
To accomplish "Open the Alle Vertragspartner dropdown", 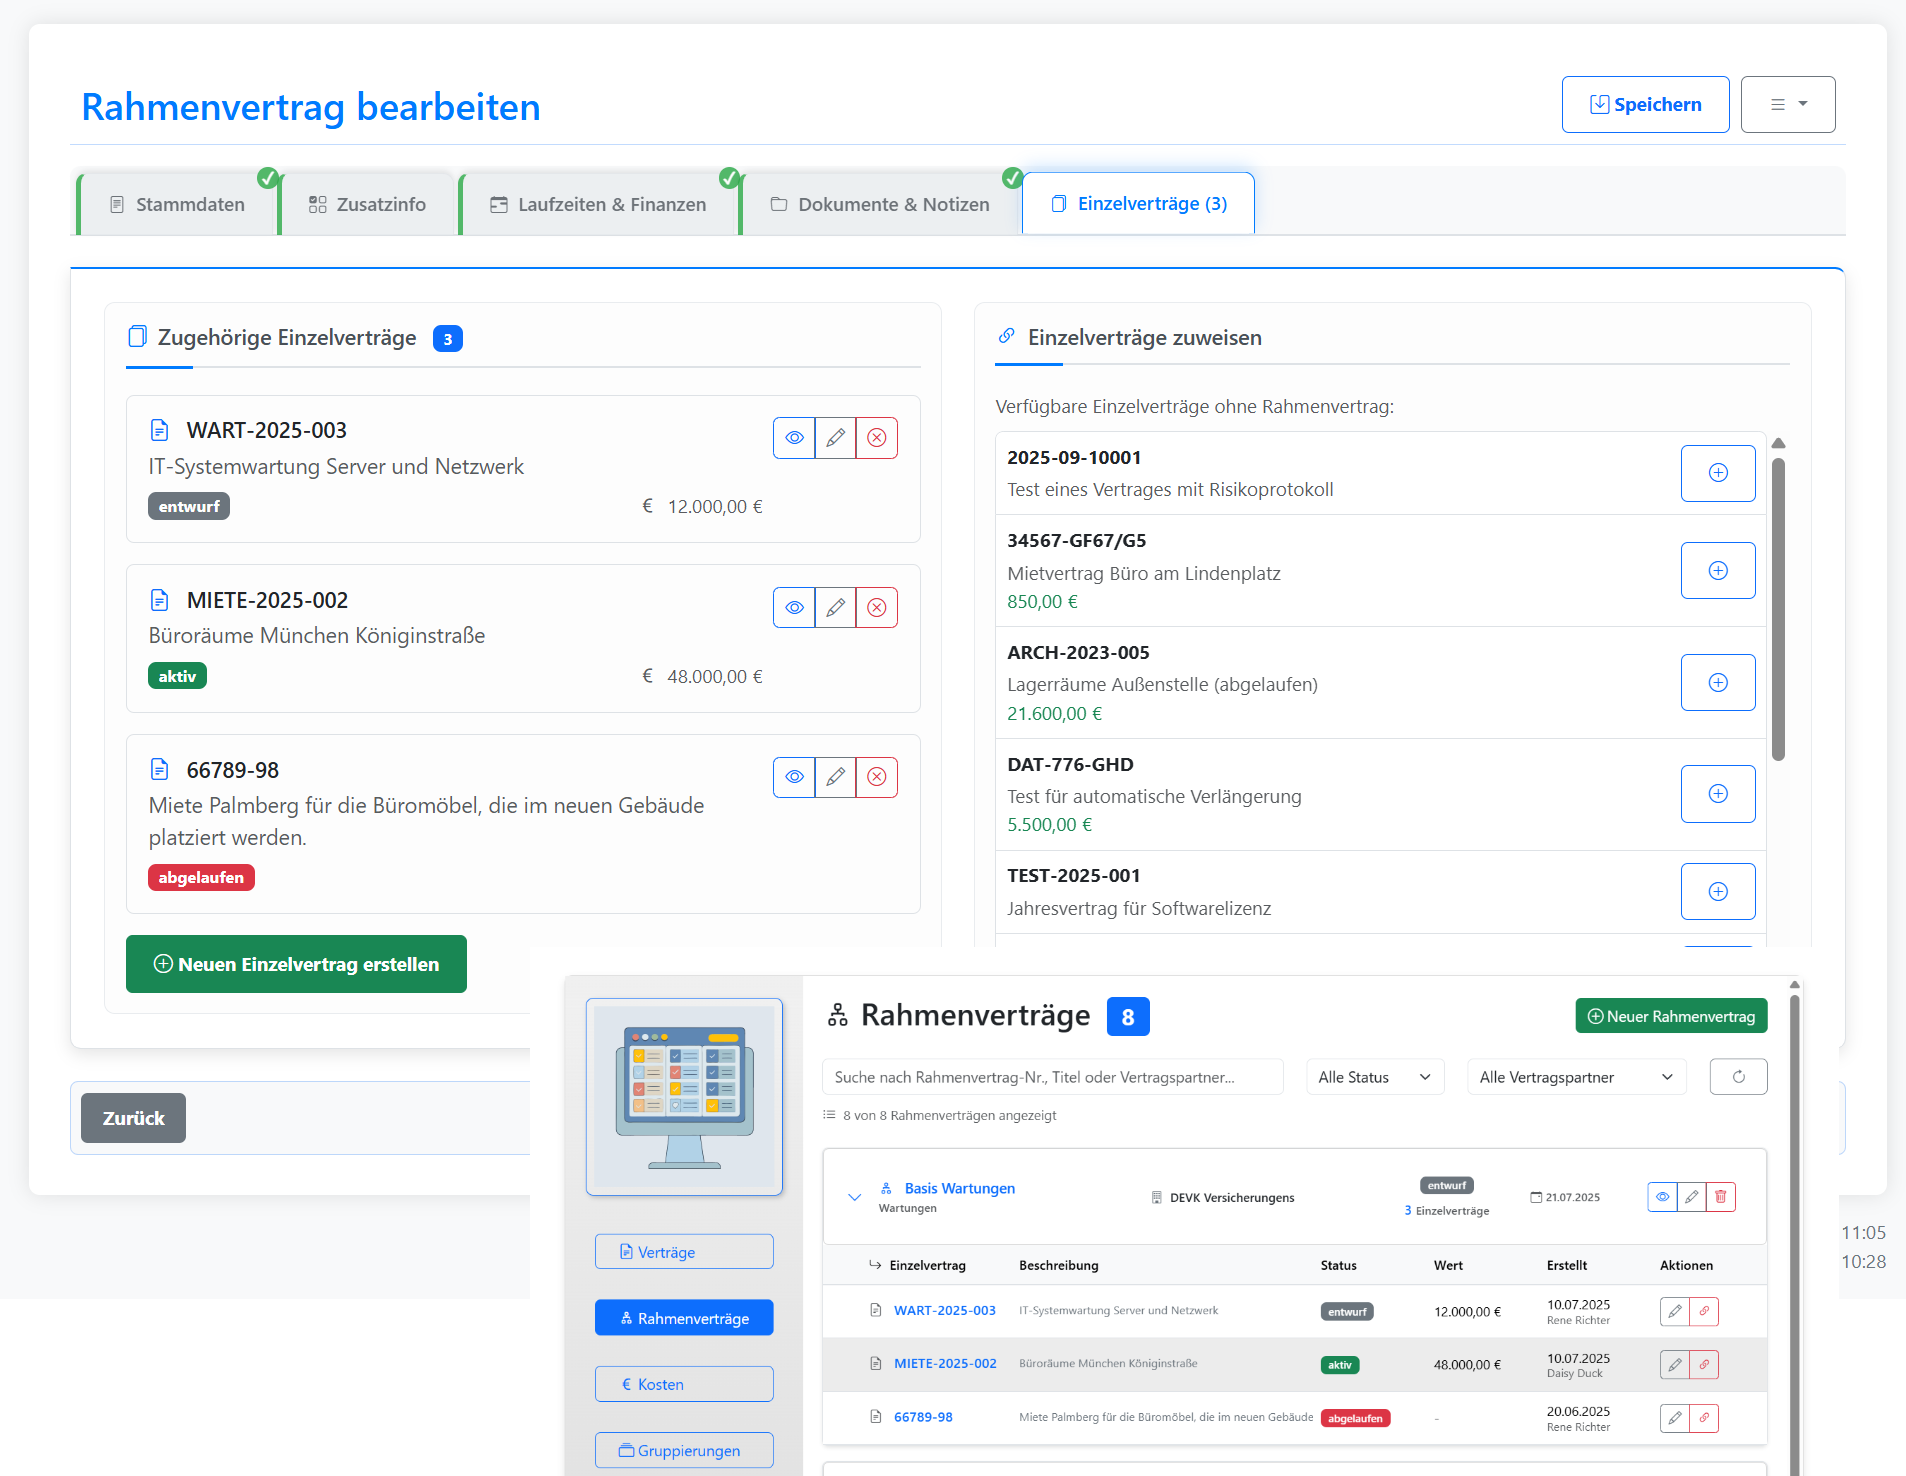I will pyautogui.click(x=1576, y=1076).
